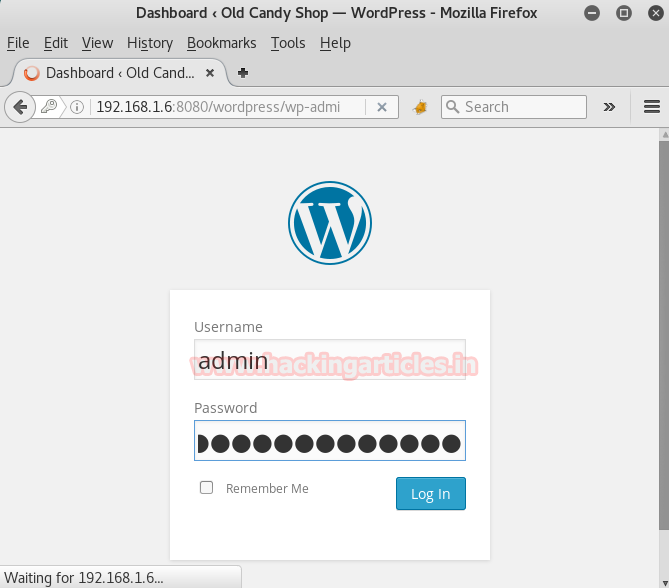Click the Password label
This screenshot has height=588, width=669.
point(225,408)
